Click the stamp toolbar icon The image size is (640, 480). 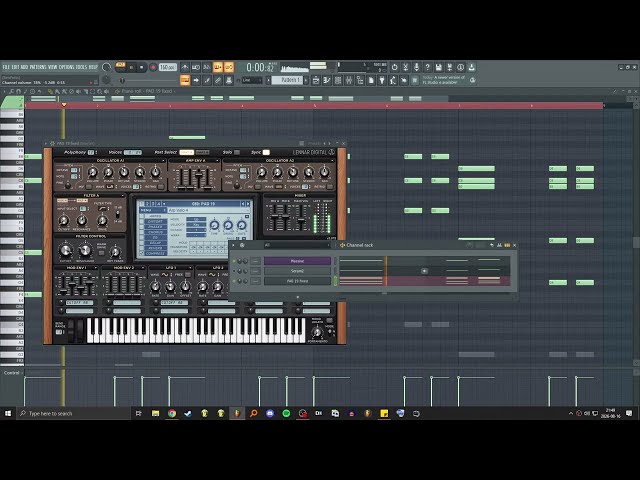pyautogui.click(x=229, y=80)
